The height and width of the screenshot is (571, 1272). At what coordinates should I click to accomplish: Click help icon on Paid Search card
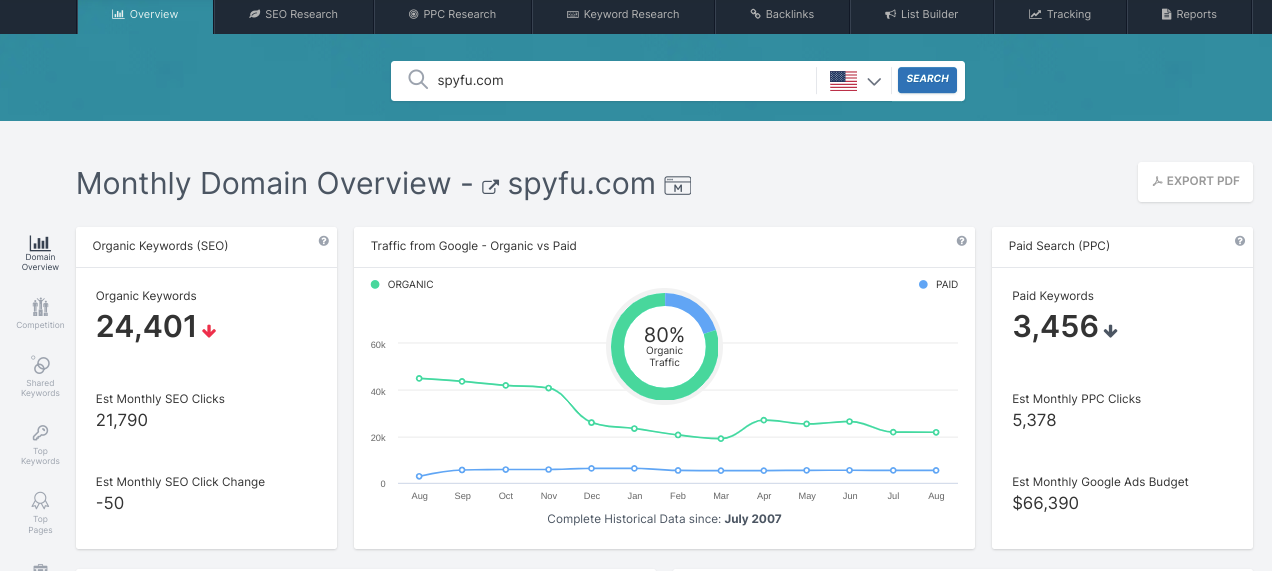[1240, 241]
